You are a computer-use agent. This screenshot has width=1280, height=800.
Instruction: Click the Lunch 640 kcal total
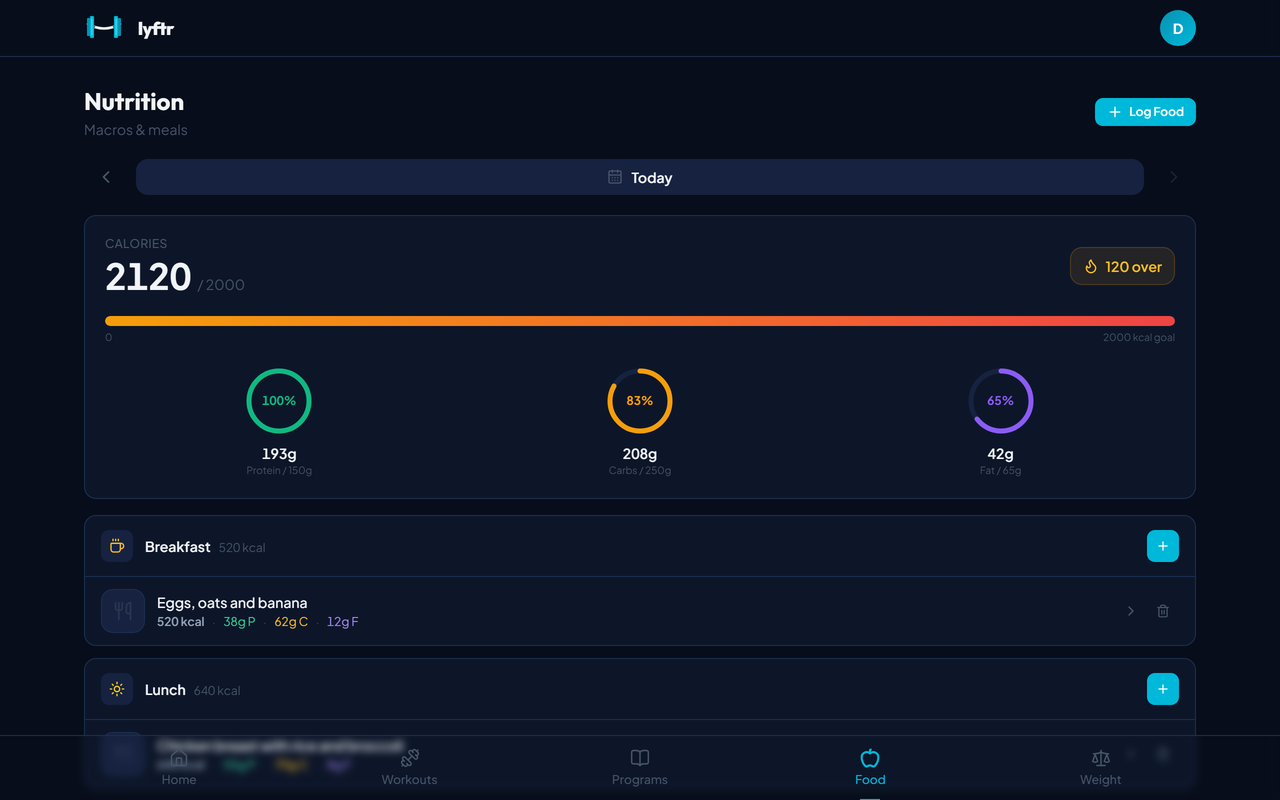[x=217, y=691]
